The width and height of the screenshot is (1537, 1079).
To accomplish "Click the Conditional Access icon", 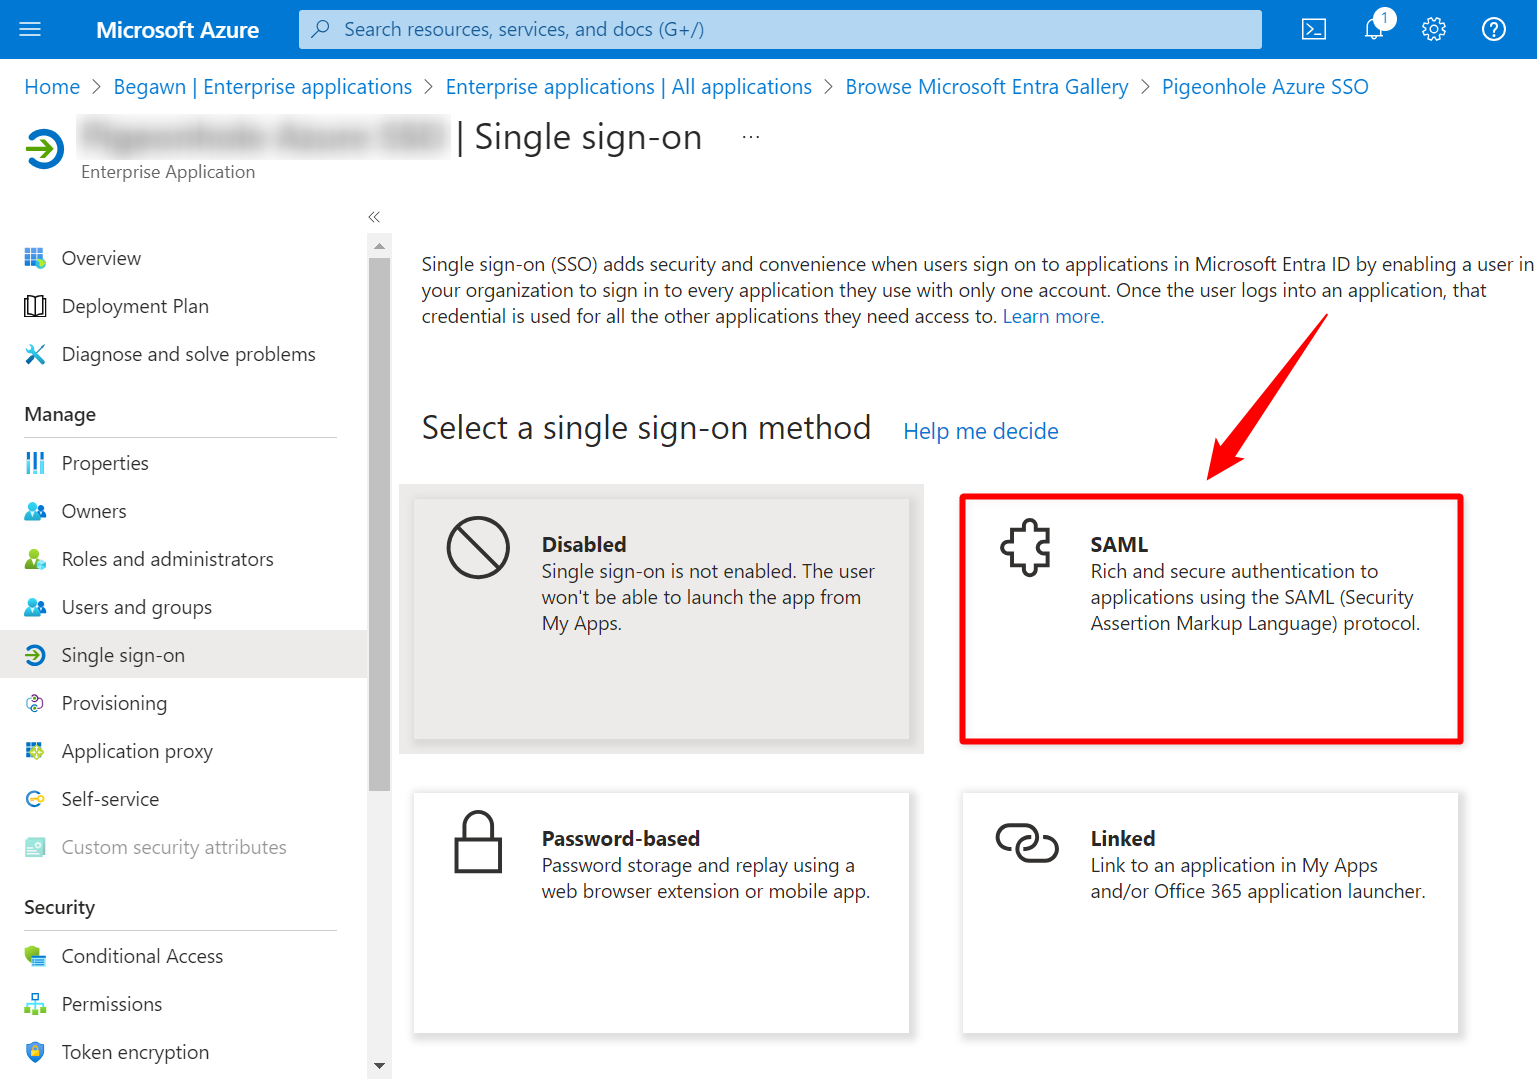I will pos(35,956).
